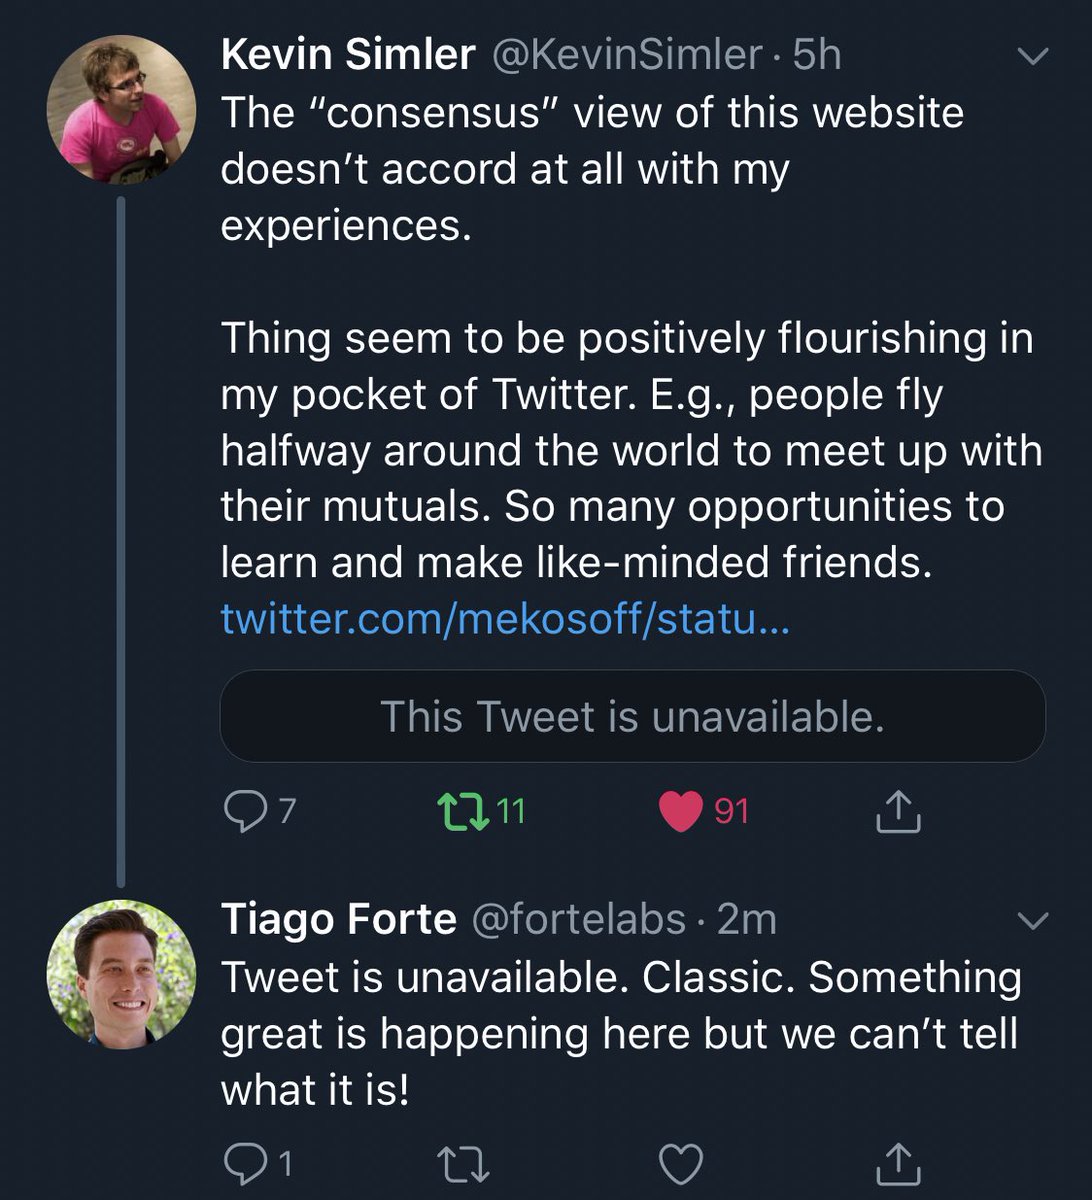Reply to Tiago Forte's tweet
This screenshot has height=1200, width=1092.
pos(241,1163)
